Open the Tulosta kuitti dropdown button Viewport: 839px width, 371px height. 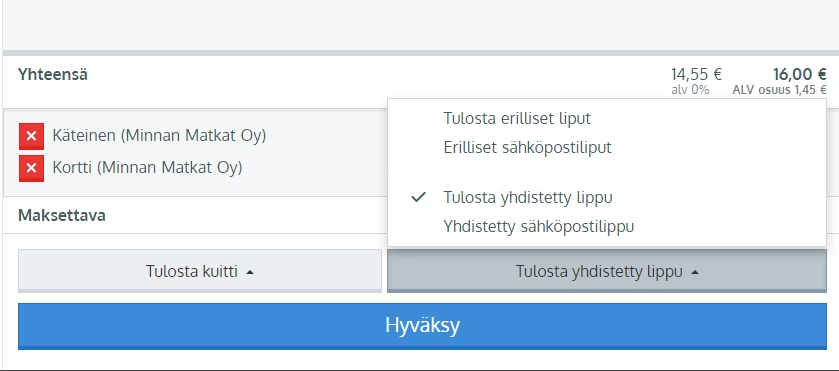coord(200,271)
